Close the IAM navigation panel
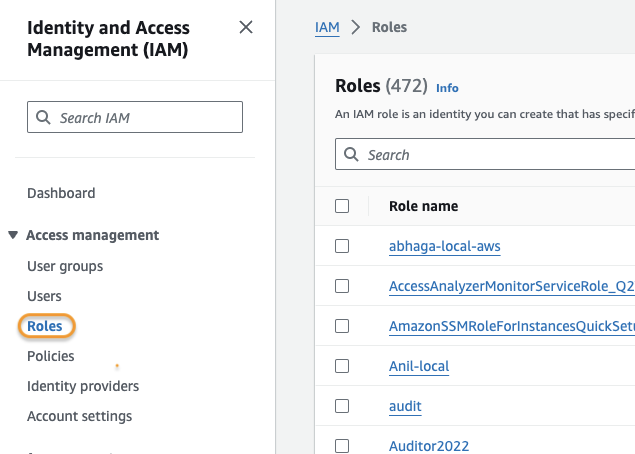 pyautogui.click(x=246, y=27)
